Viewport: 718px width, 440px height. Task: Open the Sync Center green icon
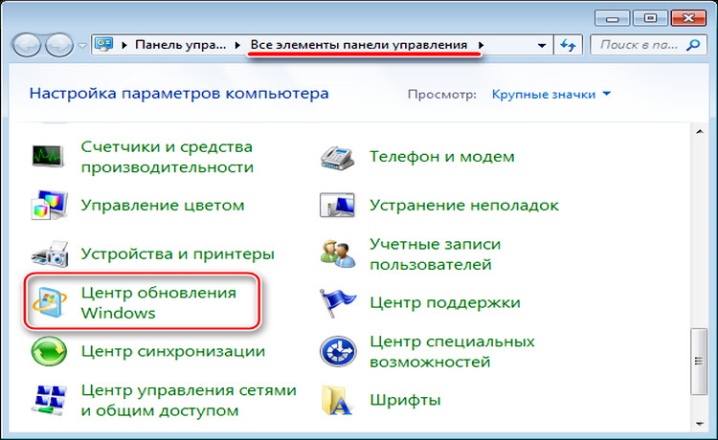point(49,351)
